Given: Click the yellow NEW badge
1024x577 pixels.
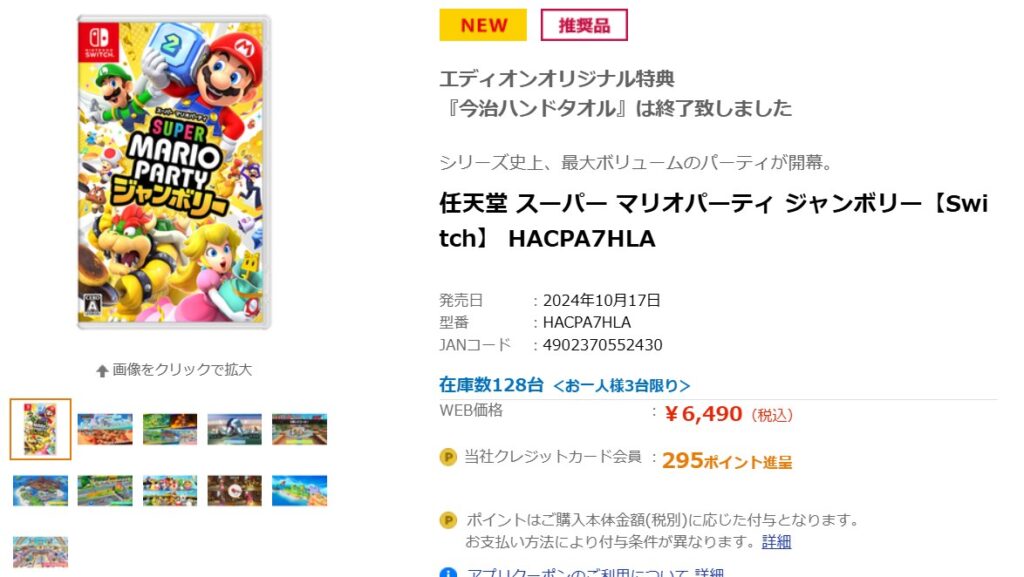Looking at the screenshot, I should 483,25.
